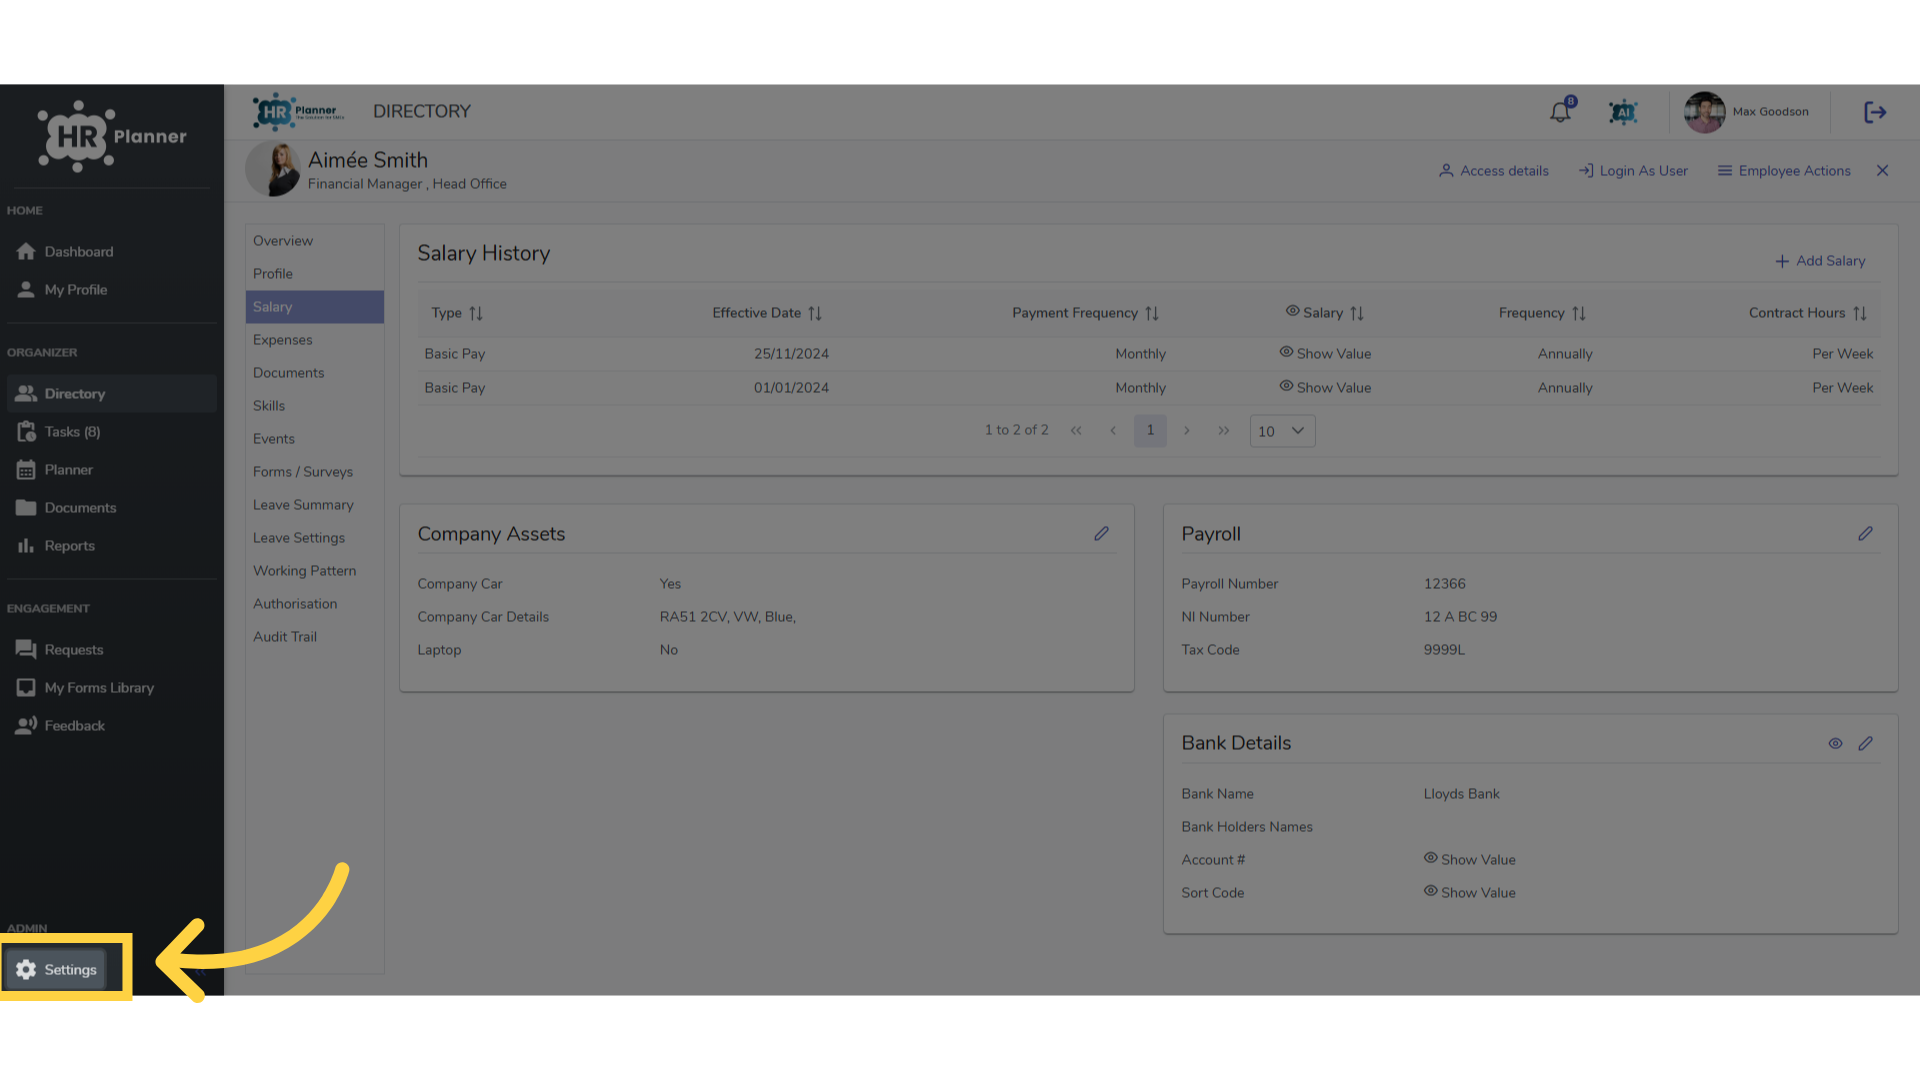Open the rows-per-page dropdown showing 10
This screenshot has width=1920, height=1080.
[1282, 431]
